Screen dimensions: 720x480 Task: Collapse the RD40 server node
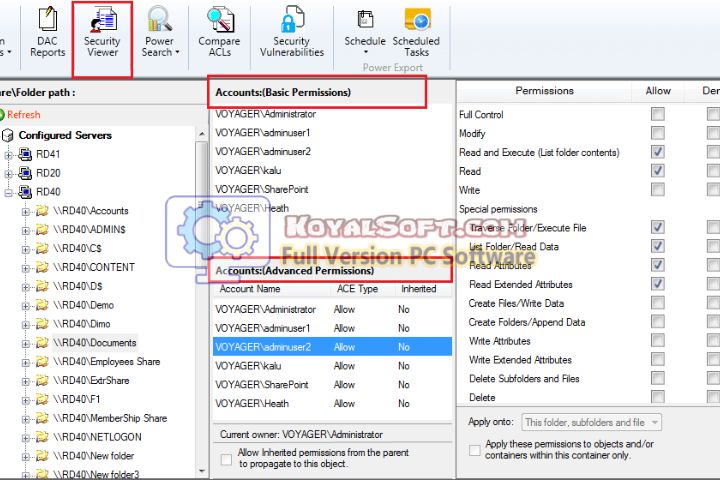[8, 193]
